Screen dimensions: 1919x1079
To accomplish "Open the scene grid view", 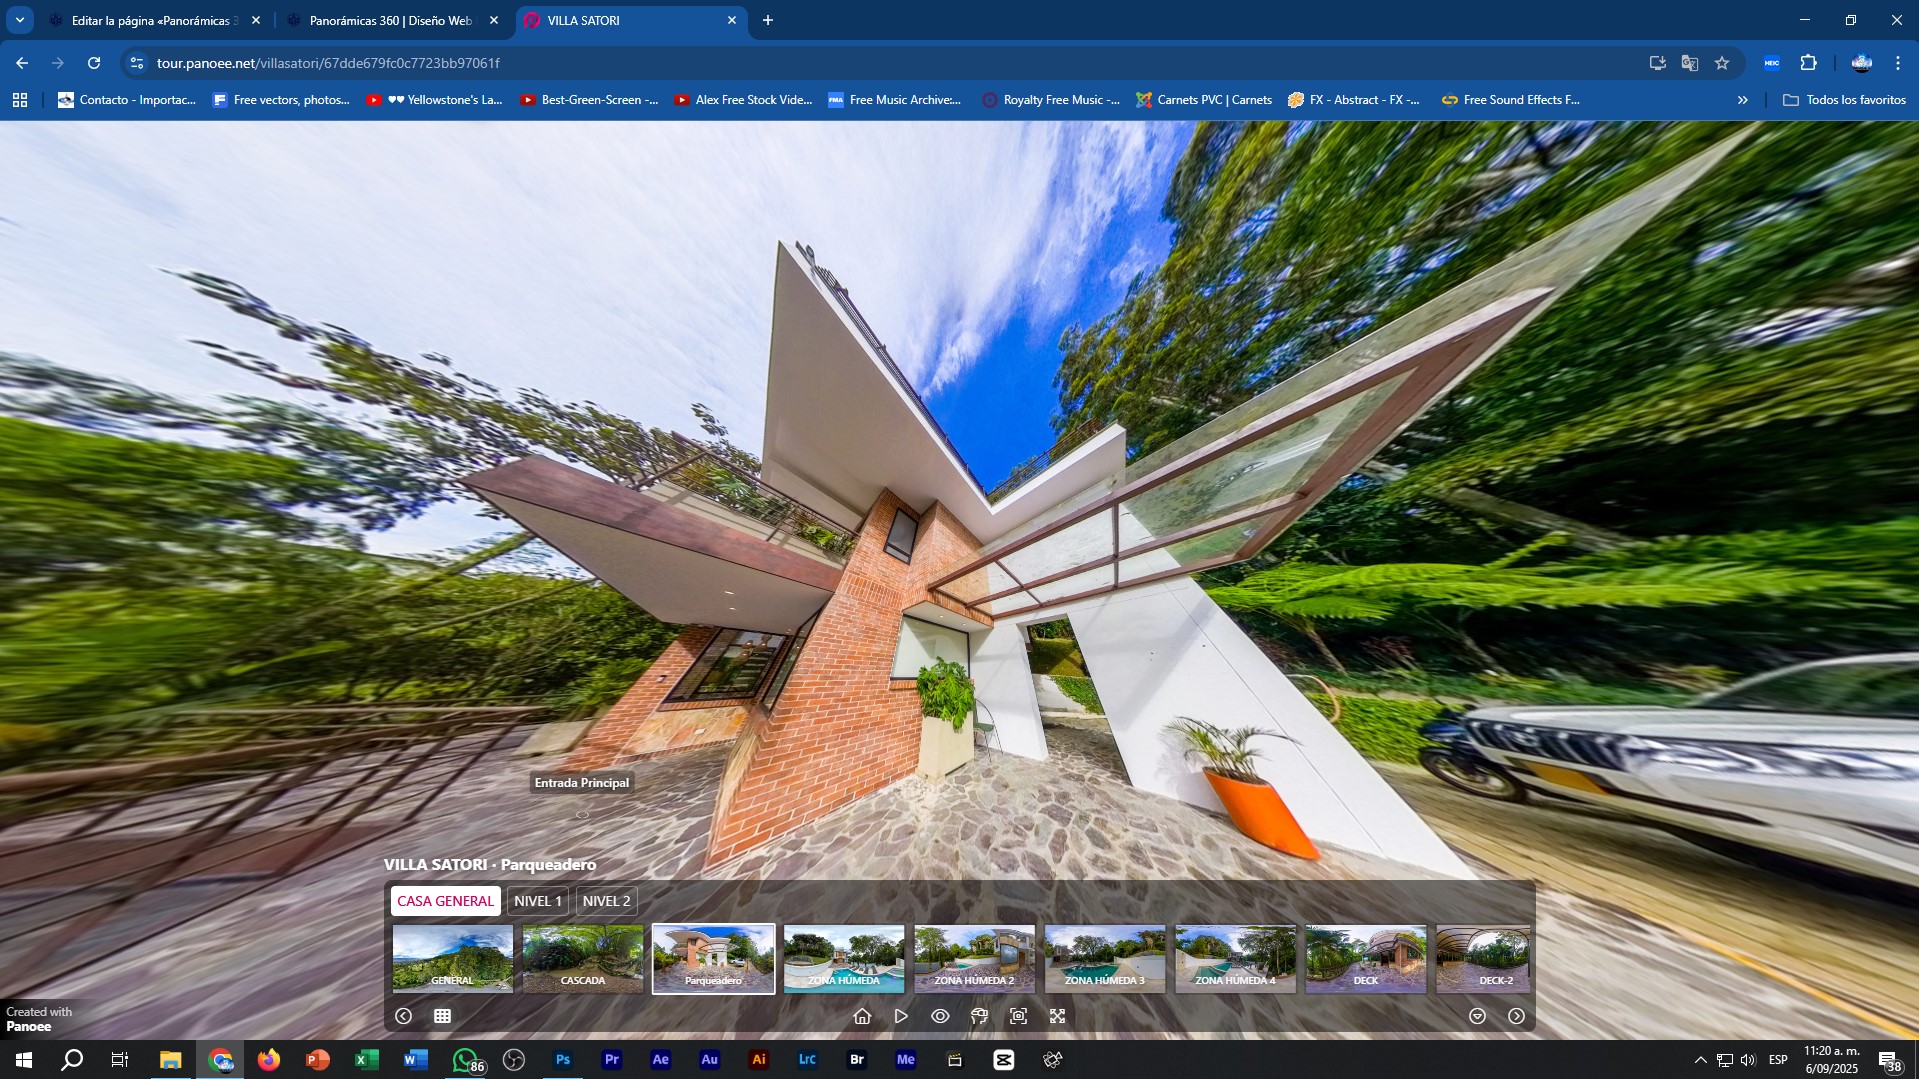I will (442, 1016).
